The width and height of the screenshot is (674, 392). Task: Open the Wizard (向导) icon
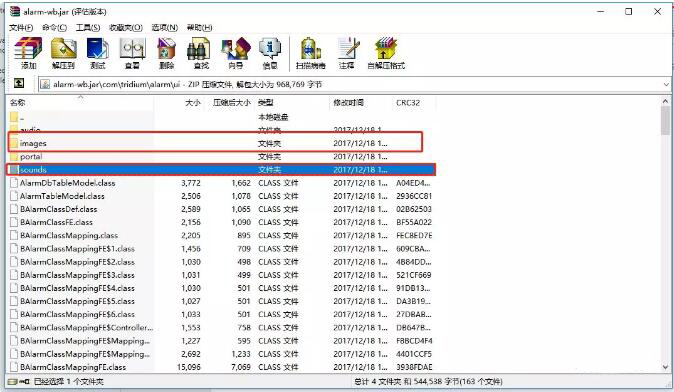click(236, 53)
